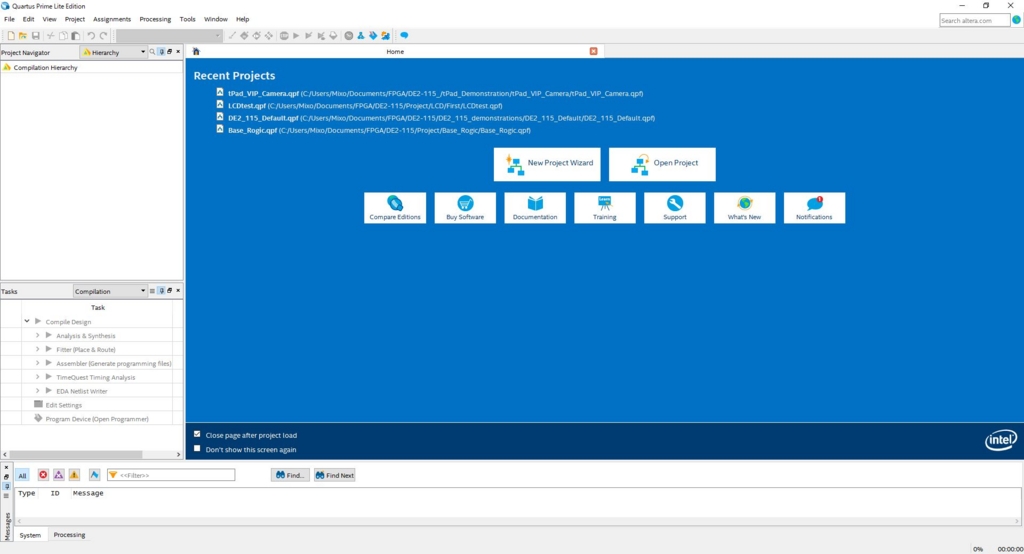Toggle the blue flag messages filter
The width and height of the screenshot is (1024, 554).
pyautogui.click(x=95, y=475)
